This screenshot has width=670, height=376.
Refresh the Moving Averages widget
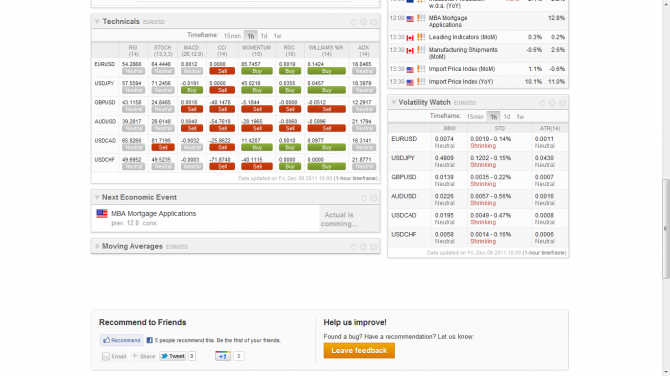pos(353,247)
